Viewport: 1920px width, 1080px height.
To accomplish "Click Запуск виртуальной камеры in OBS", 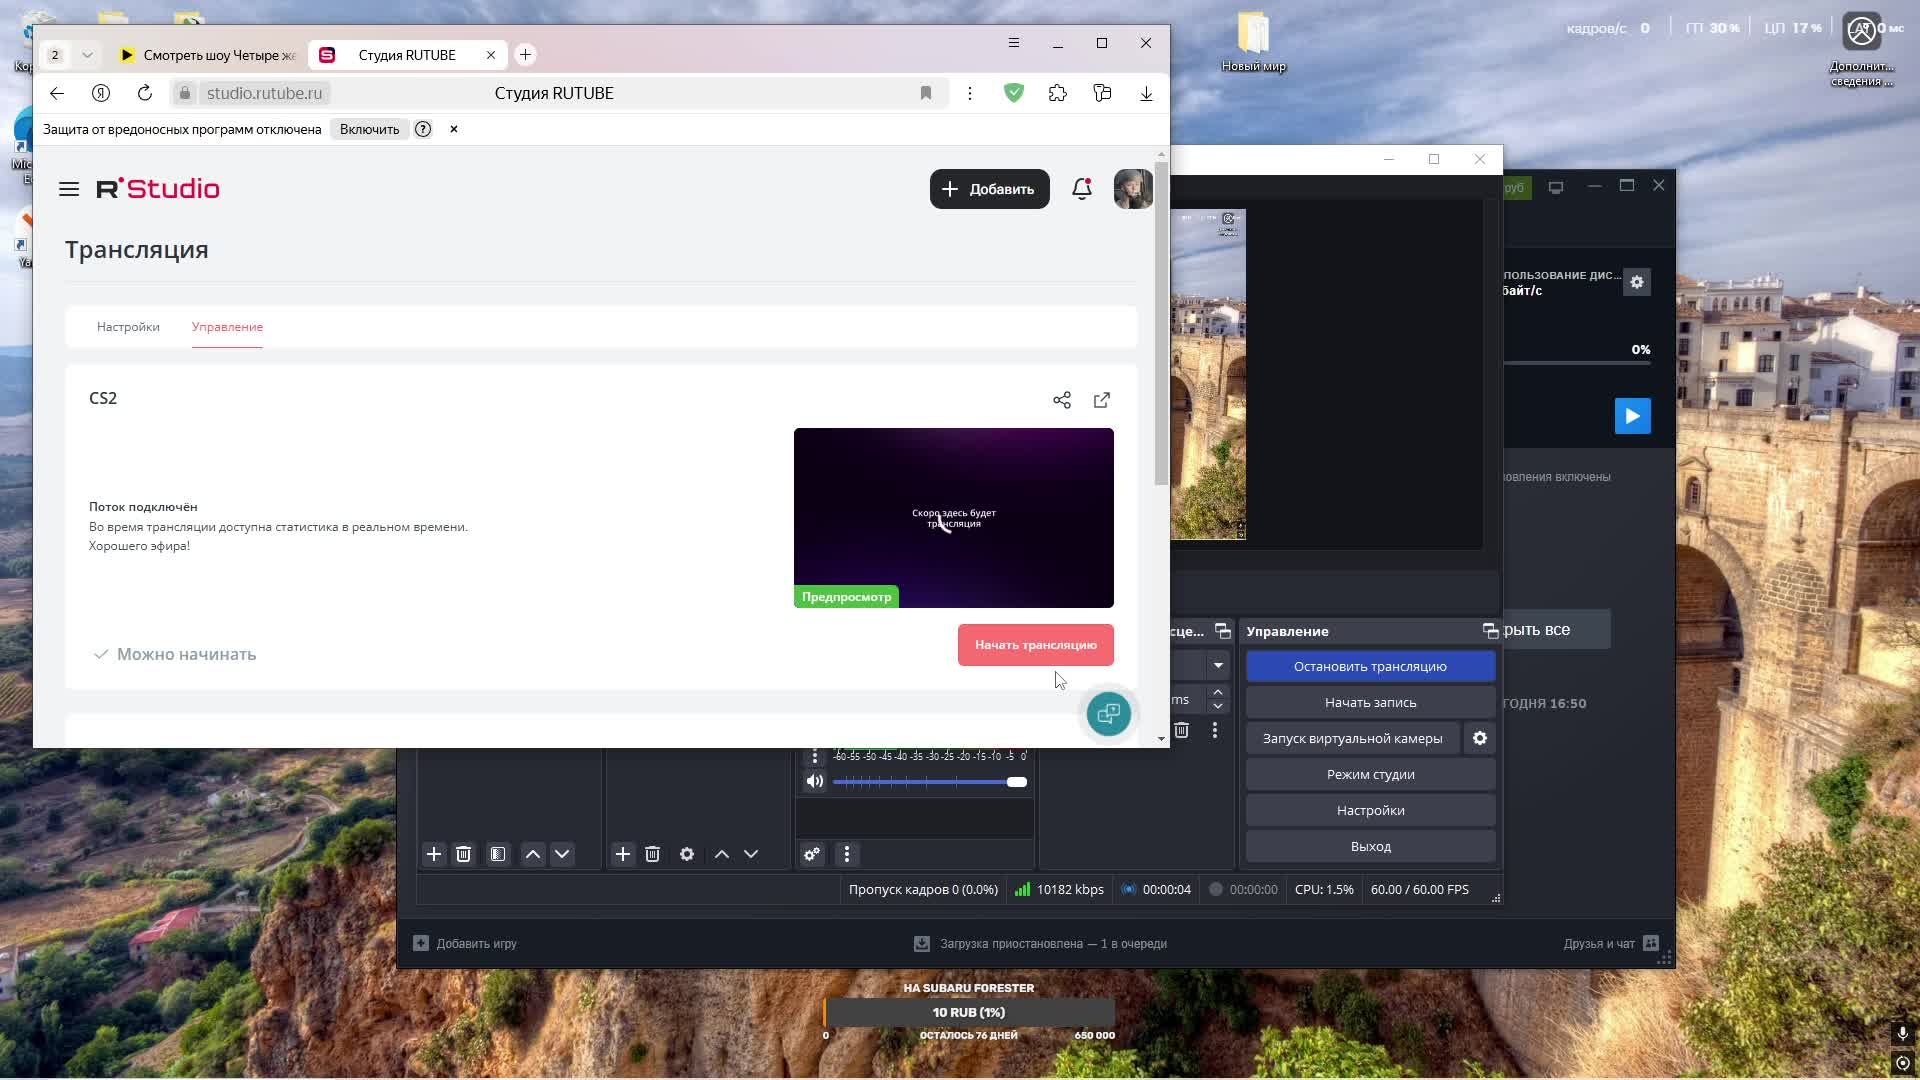I will tap(1352, 738).
